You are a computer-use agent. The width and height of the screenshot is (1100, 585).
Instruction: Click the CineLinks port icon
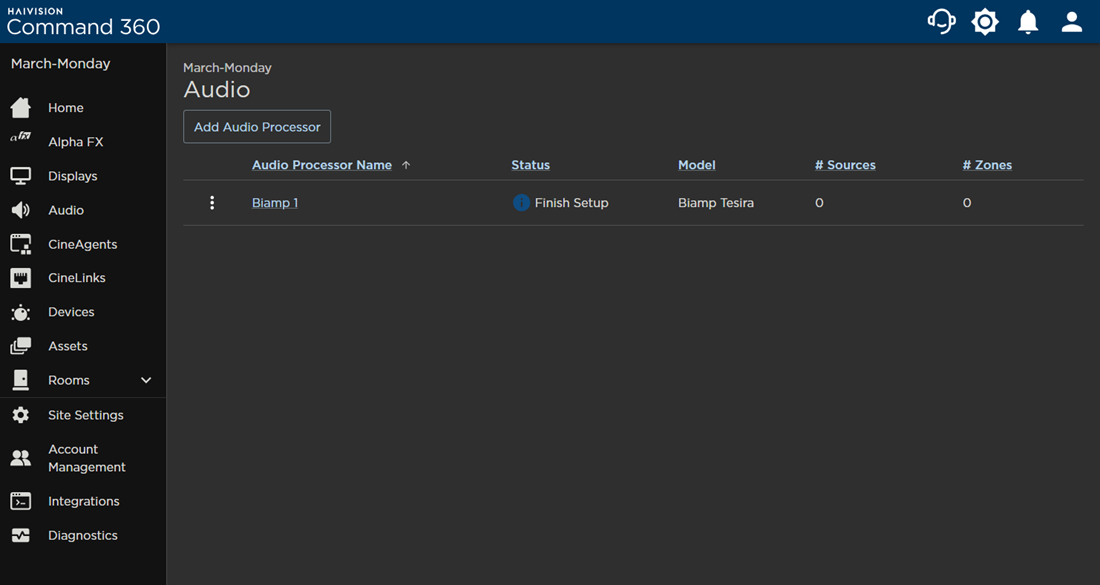[20, 278]
